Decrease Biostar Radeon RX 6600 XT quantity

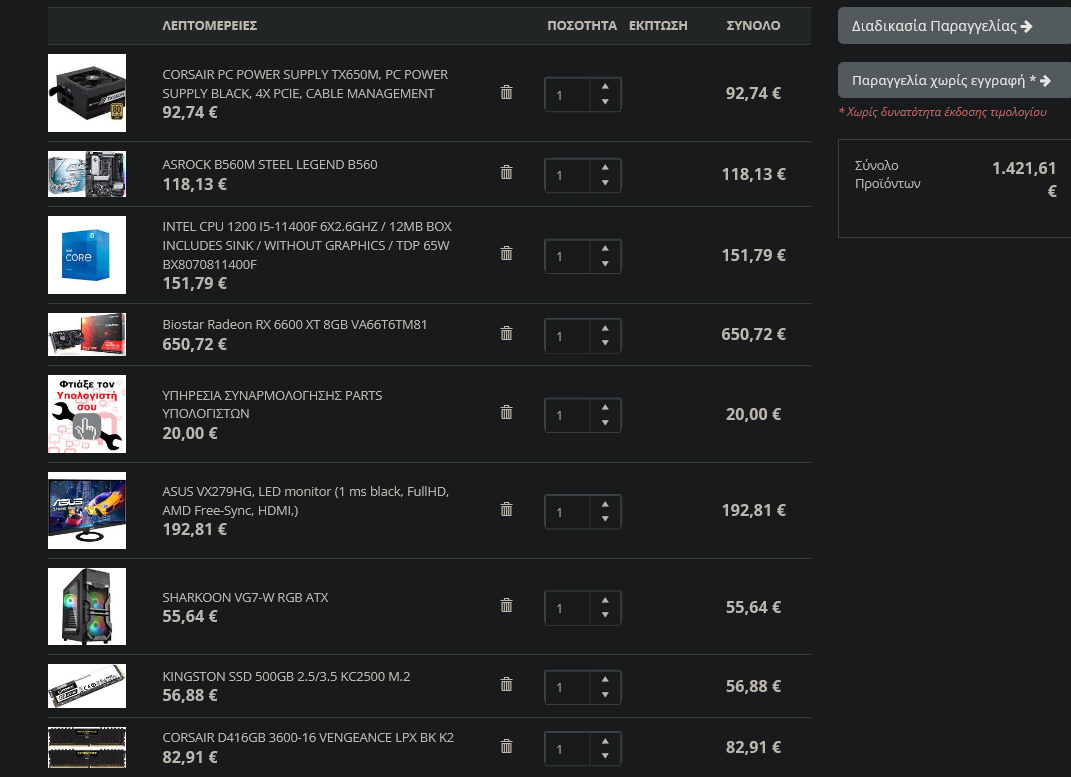click(x=605, y=343)
